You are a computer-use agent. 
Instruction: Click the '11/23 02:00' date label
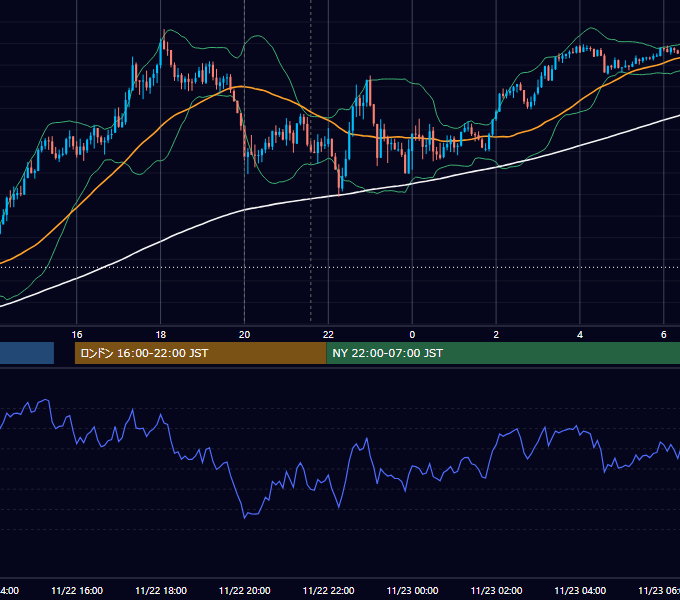(496, 590)
